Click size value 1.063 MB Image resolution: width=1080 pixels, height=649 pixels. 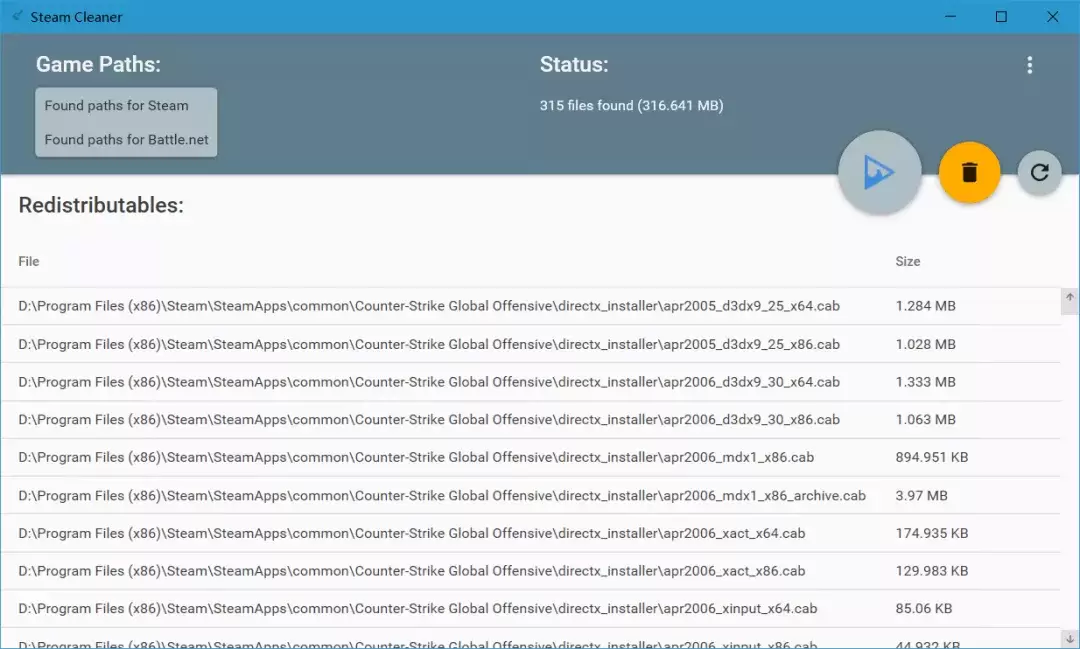tap(925, 420)
